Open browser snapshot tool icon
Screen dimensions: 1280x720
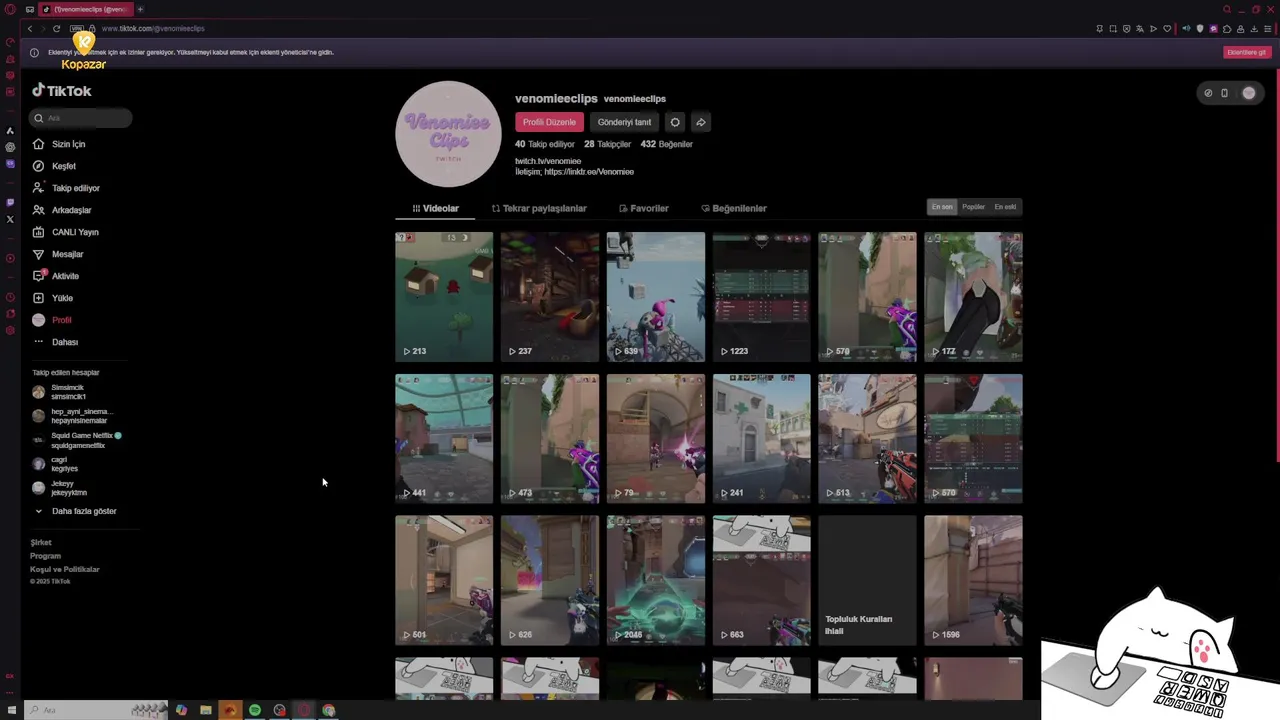click(1113, 29)
